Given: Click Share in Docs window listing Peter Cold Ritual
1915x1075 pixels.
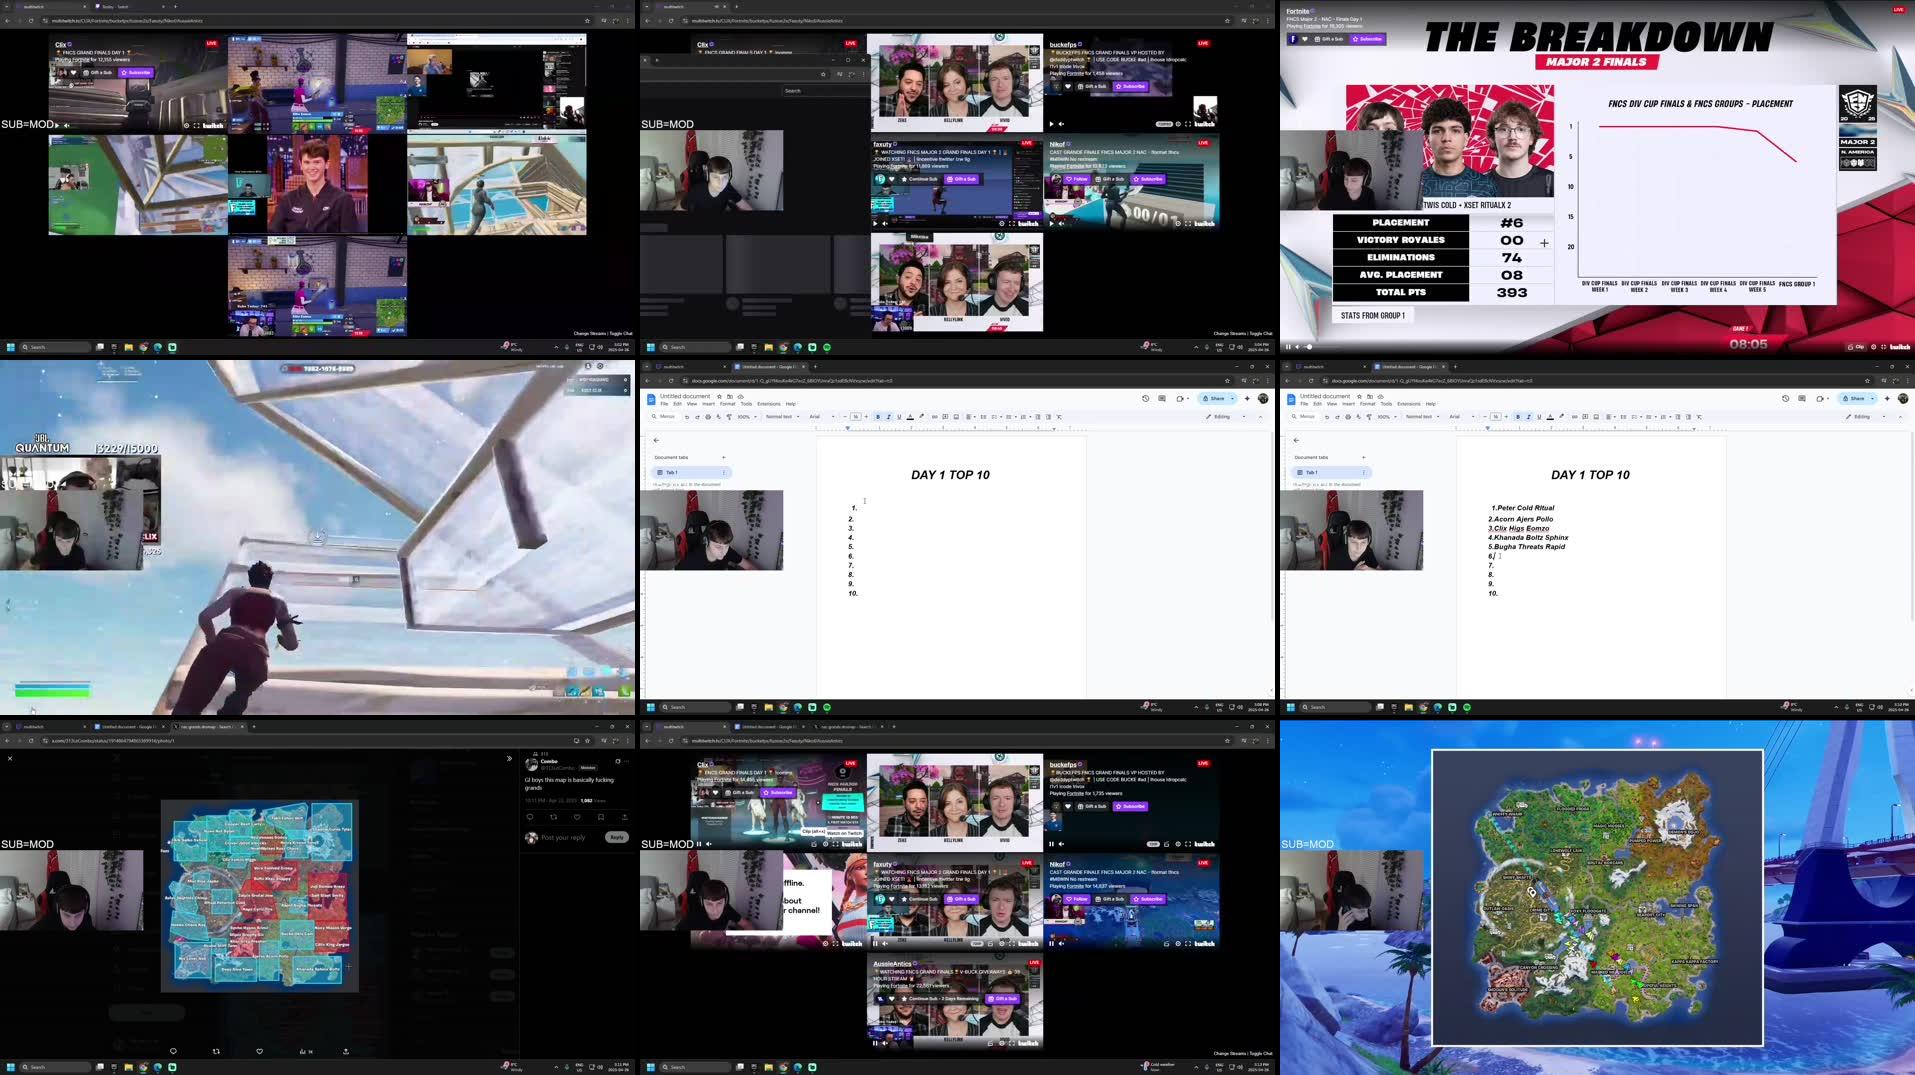Looking at the screenshot, I should click(1855, 398).
